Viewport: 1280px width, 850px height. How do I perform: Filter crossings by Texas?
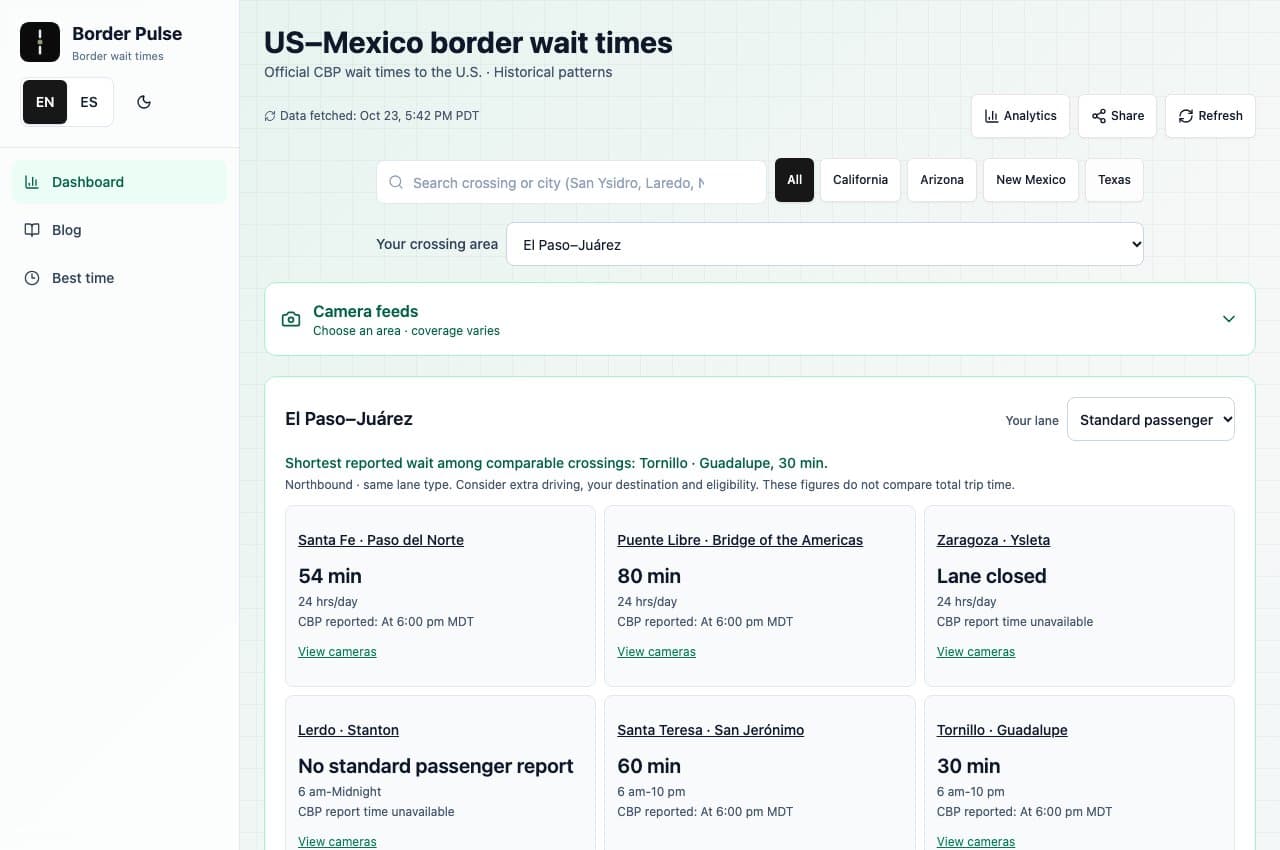[1114, 180]
